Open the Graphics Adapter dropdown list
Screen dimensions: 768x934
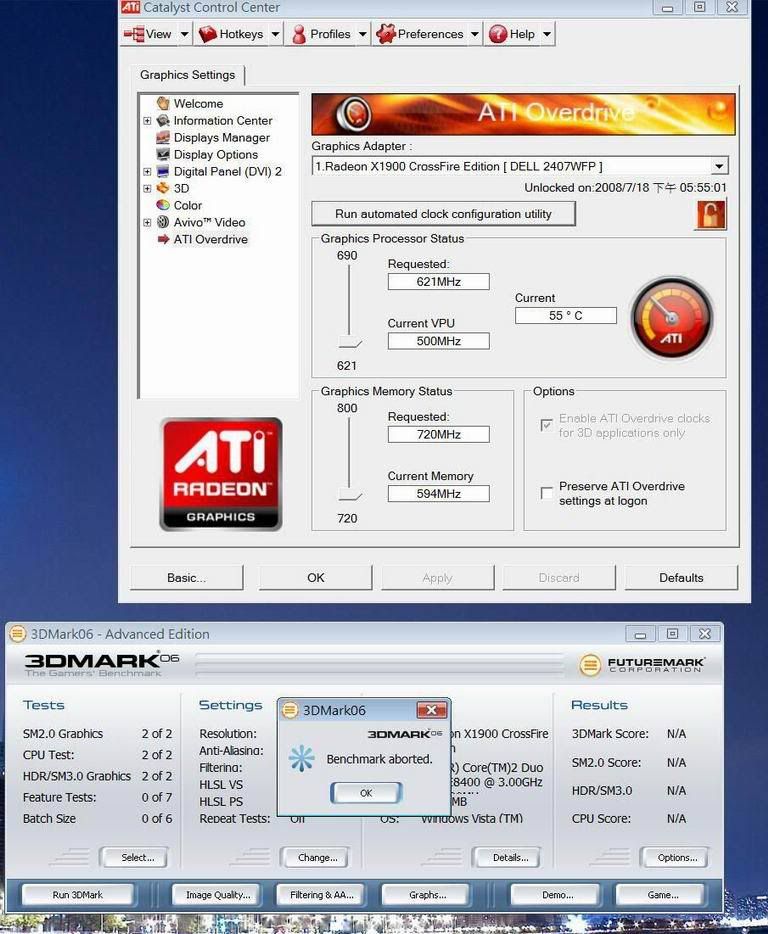719,166
